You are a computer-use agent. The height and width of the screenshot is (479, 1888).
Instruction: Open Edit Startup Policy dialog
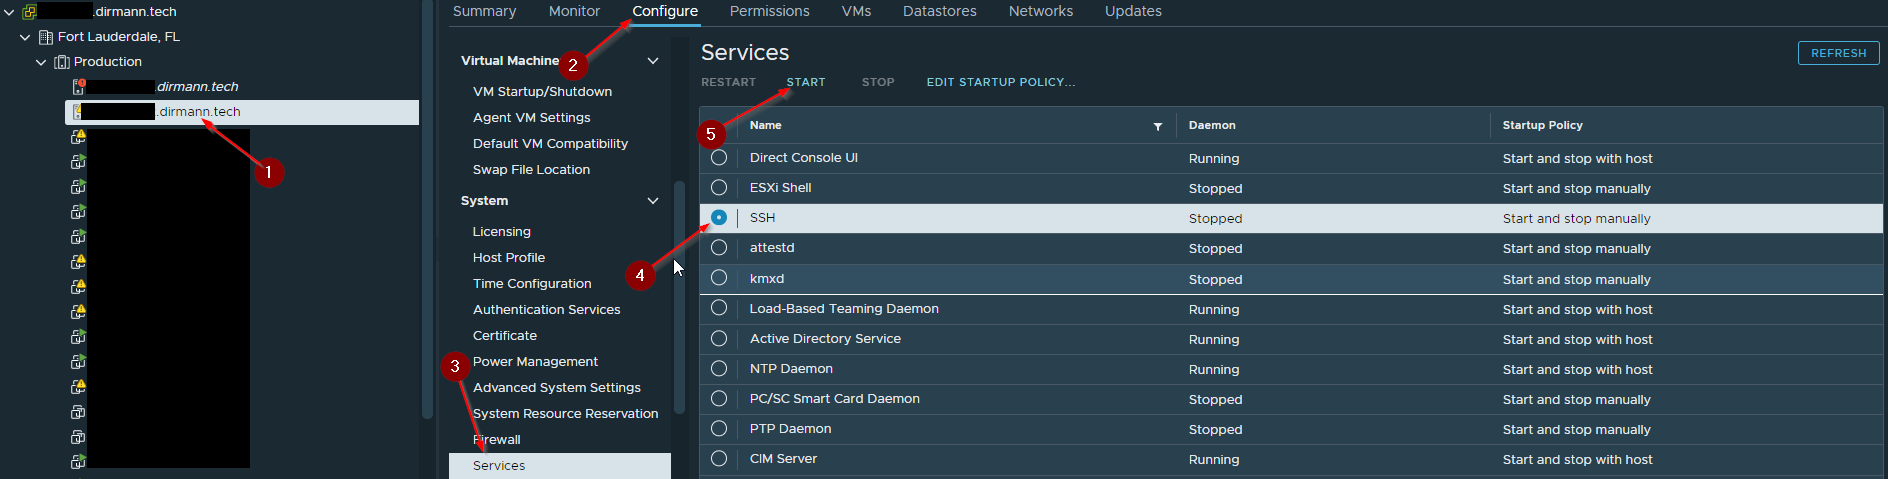click(1001, 82)
